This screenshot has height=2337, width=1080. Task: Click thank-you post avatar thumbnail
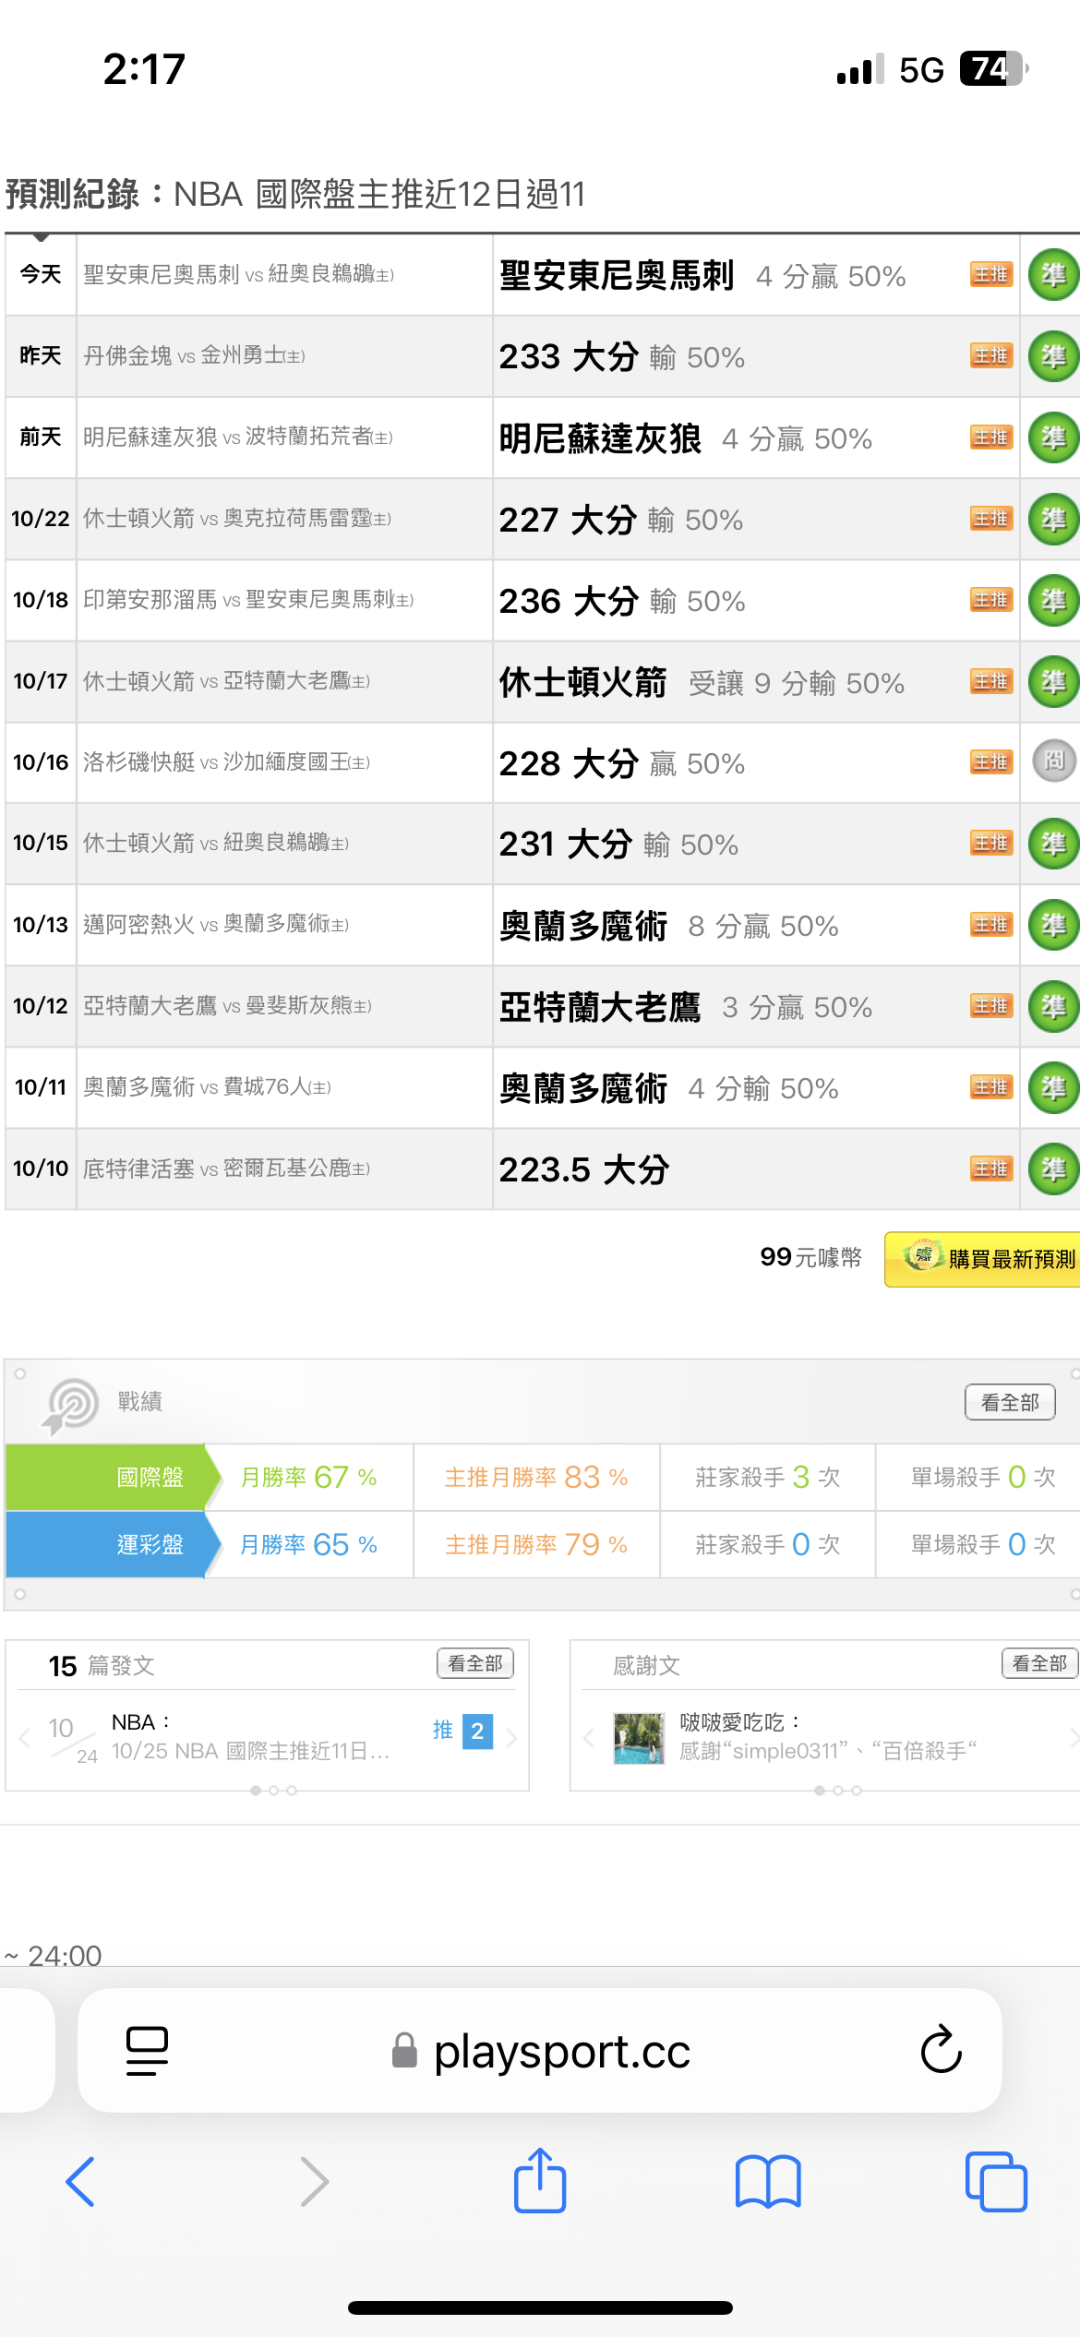point(639,1738)
